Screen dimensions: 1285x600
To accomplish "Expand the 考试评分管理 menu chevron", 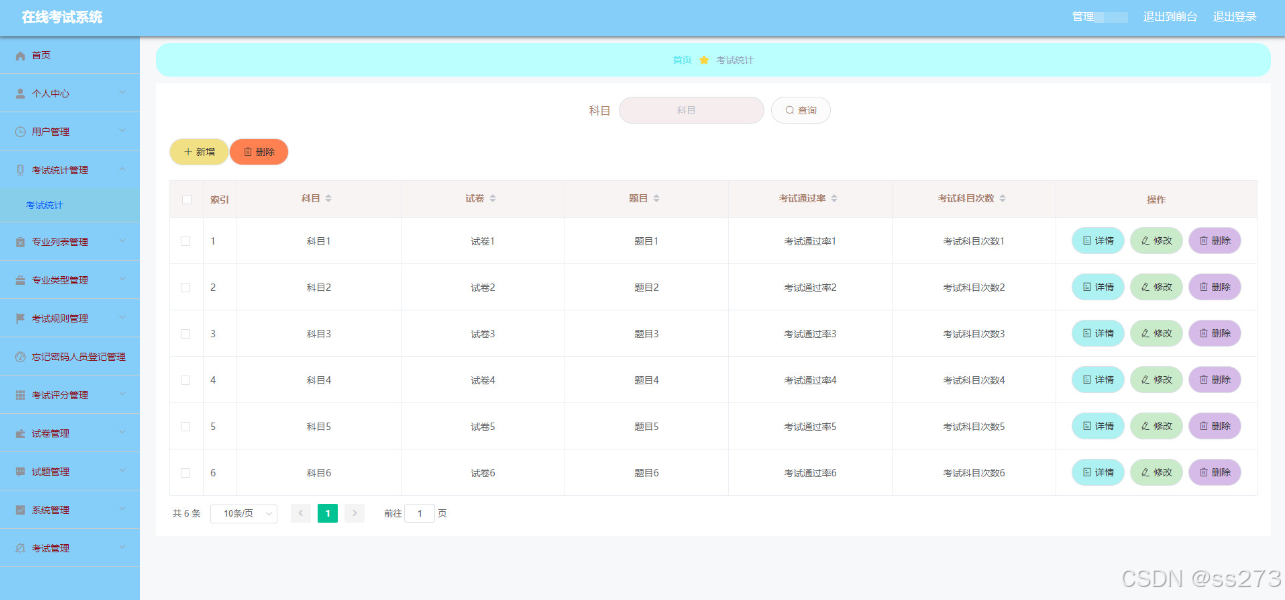I will [x=123, y=394].
